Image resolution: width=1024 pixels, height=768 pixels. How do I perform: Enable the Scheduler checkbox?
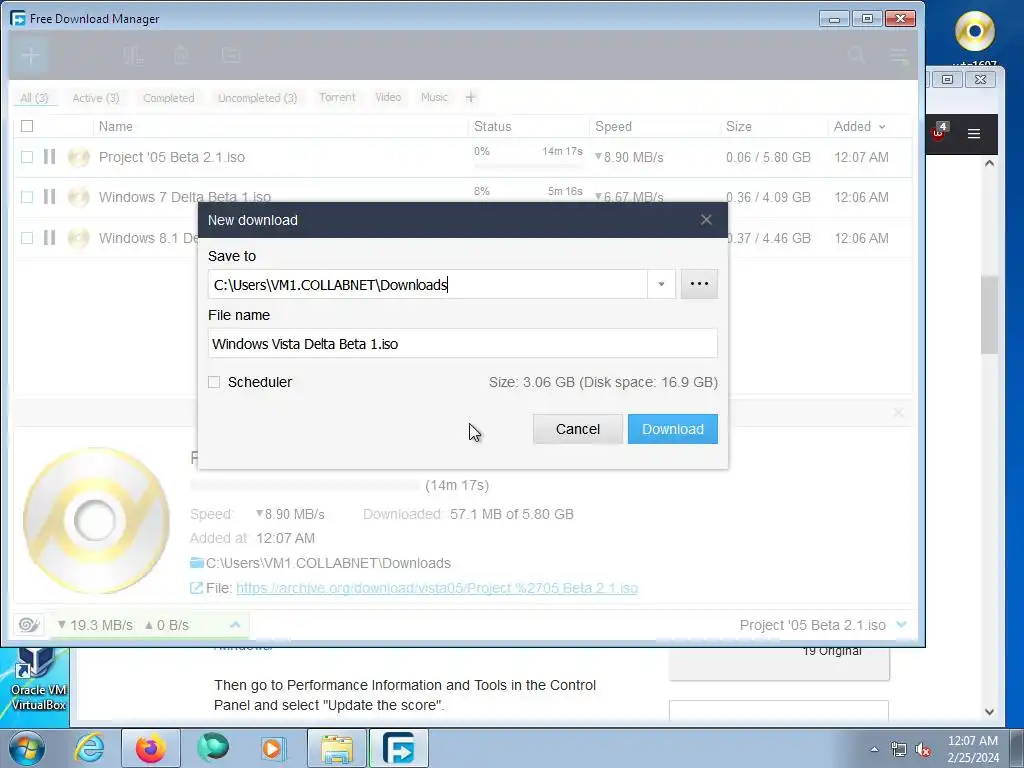click(x=214, y=382)
